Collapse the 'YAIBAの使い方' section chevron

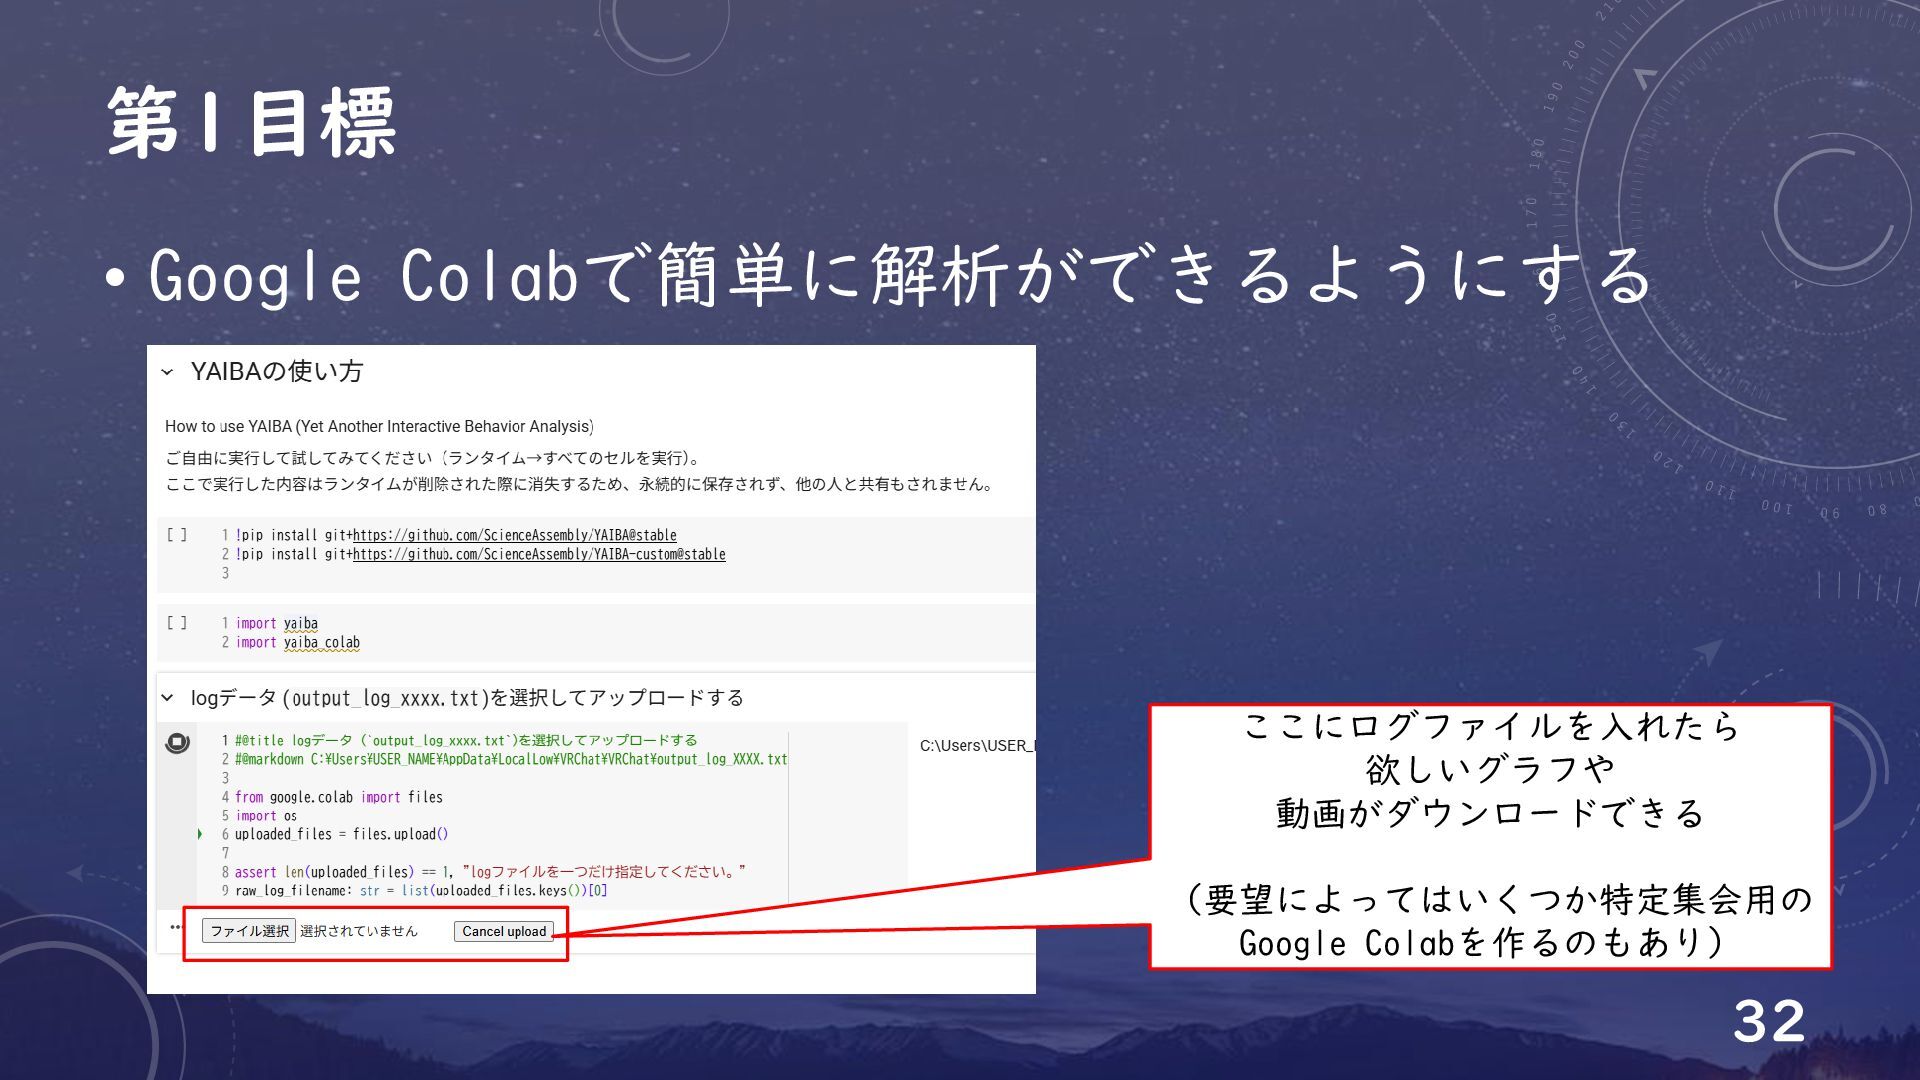pos(167,372)
